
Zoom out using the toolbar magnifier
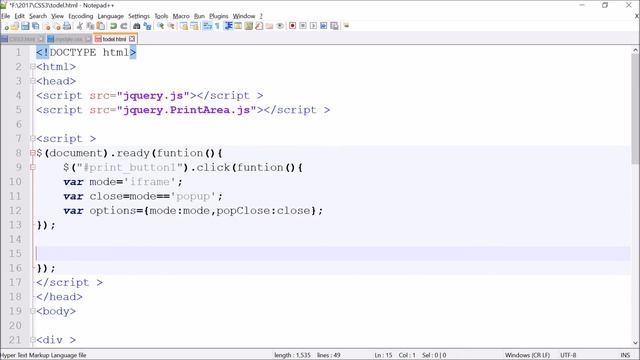pyautogui.click(x=171, y=26)
